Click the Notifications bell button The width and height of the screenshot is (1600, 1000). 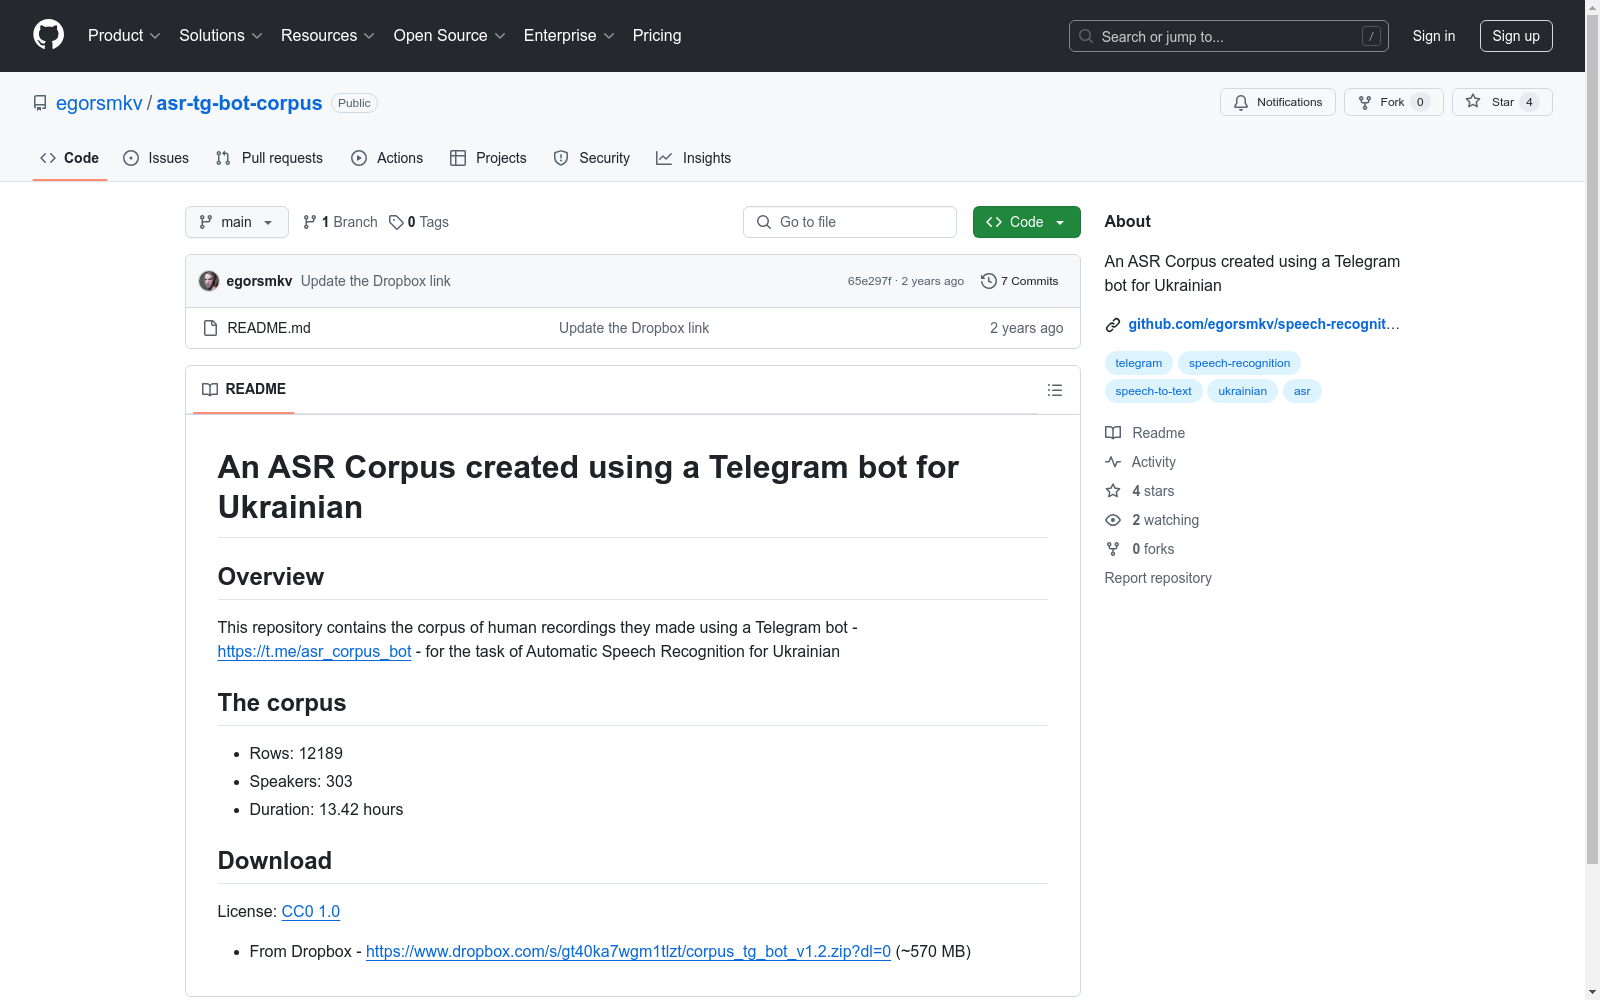(x=1277, y=102)
